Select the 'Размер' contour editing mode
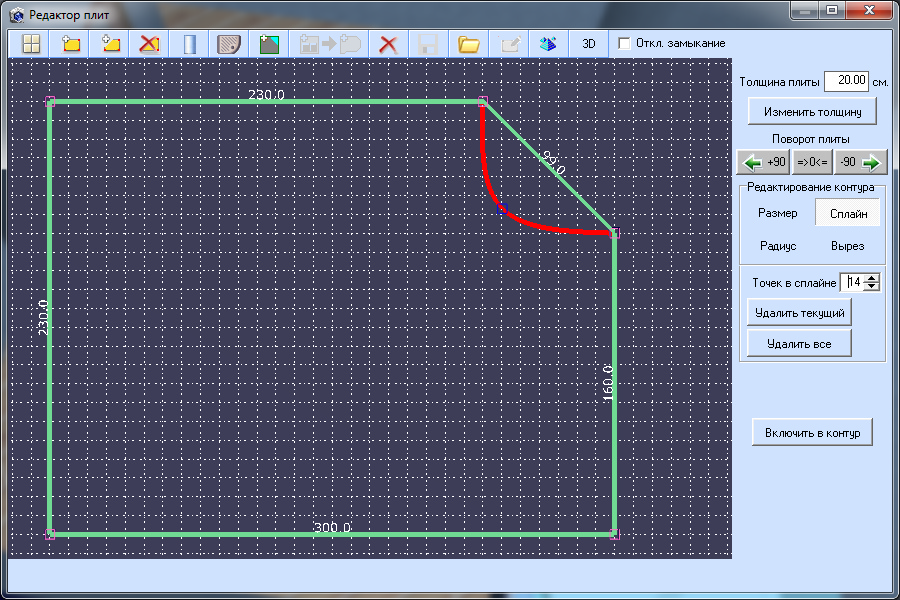 click(x=777, y=213)
